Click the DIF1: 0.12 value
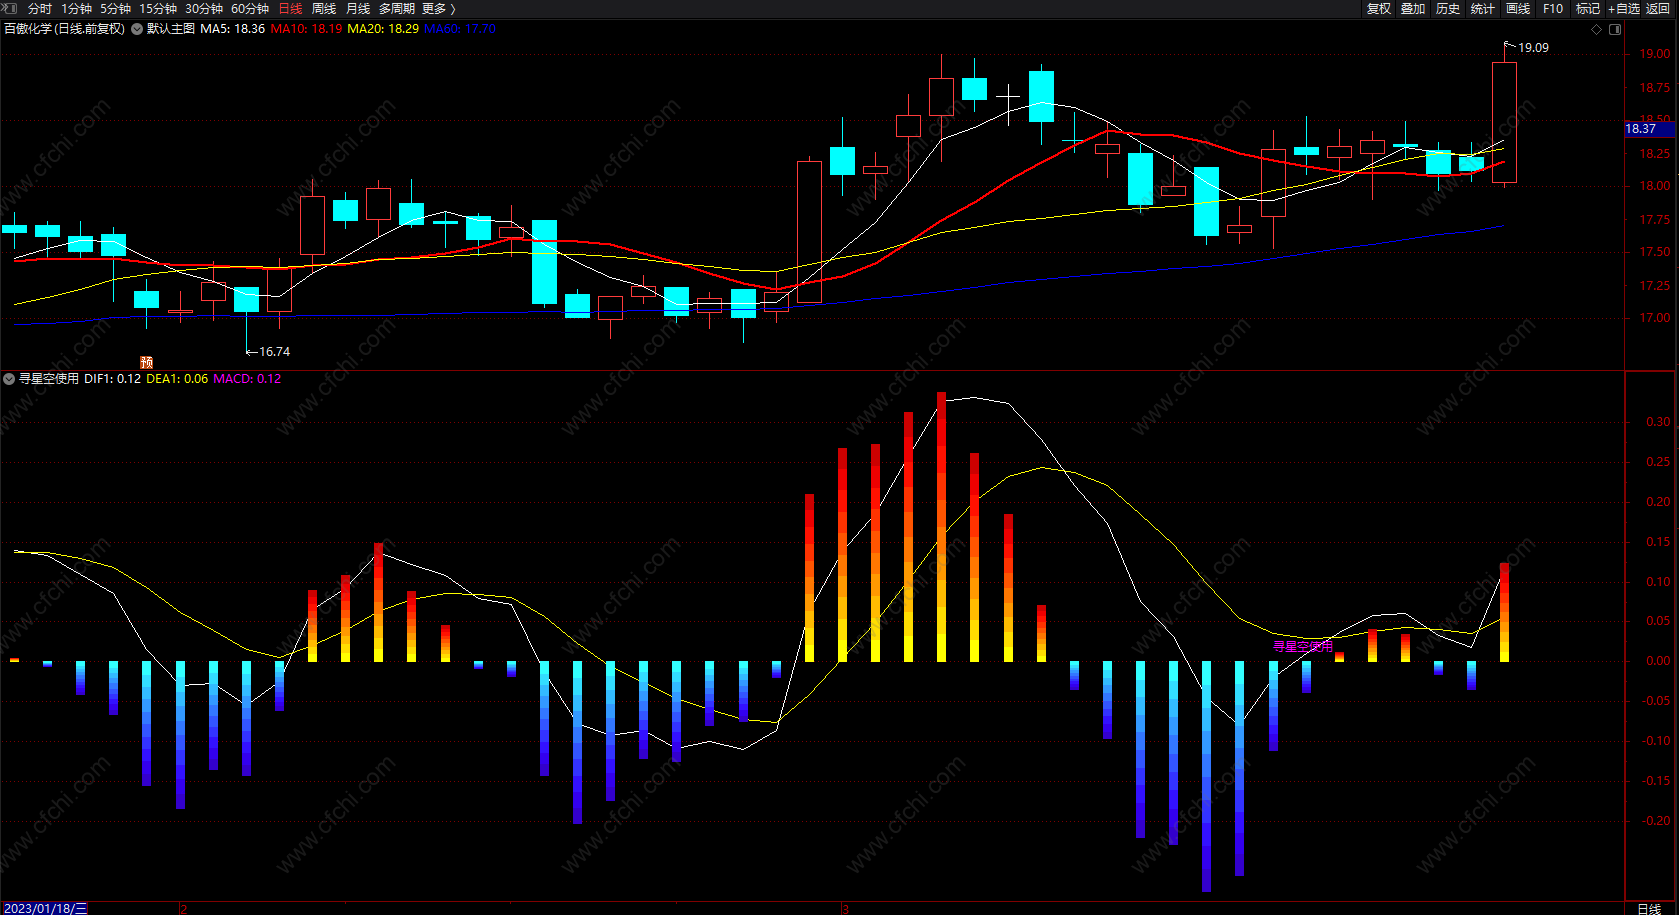This screenshot has width=1679, height=915. tap(113, 379)
